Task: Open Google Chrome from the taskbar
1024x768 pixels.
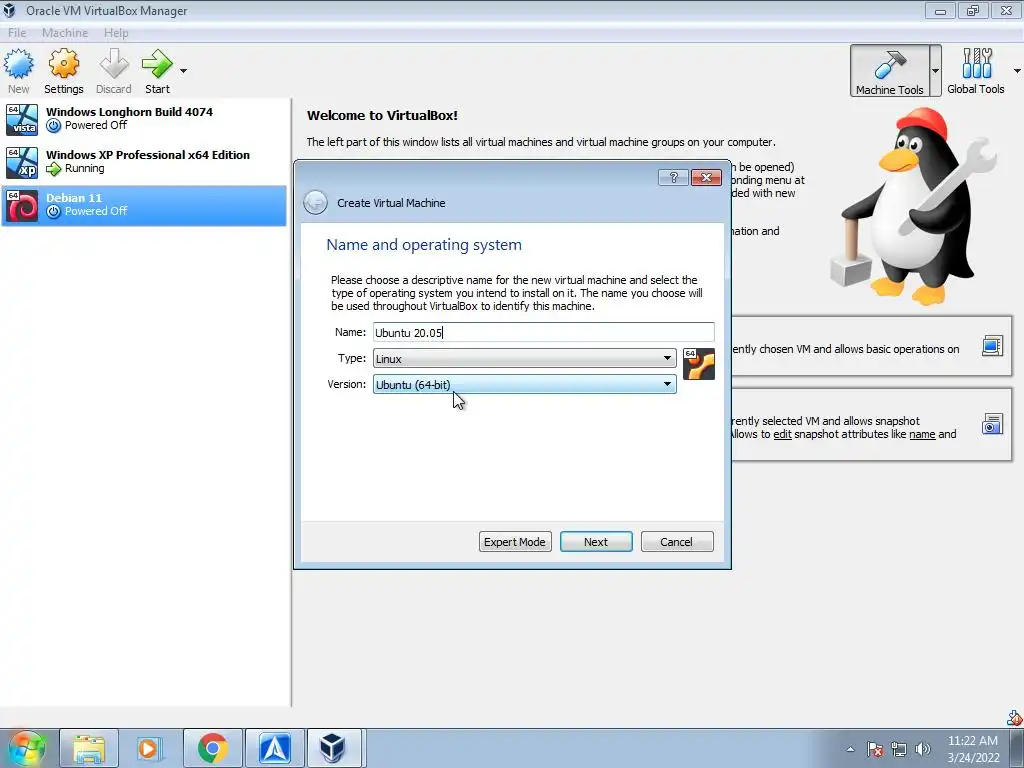Action: pyautogui.click(x=212, y=748)
